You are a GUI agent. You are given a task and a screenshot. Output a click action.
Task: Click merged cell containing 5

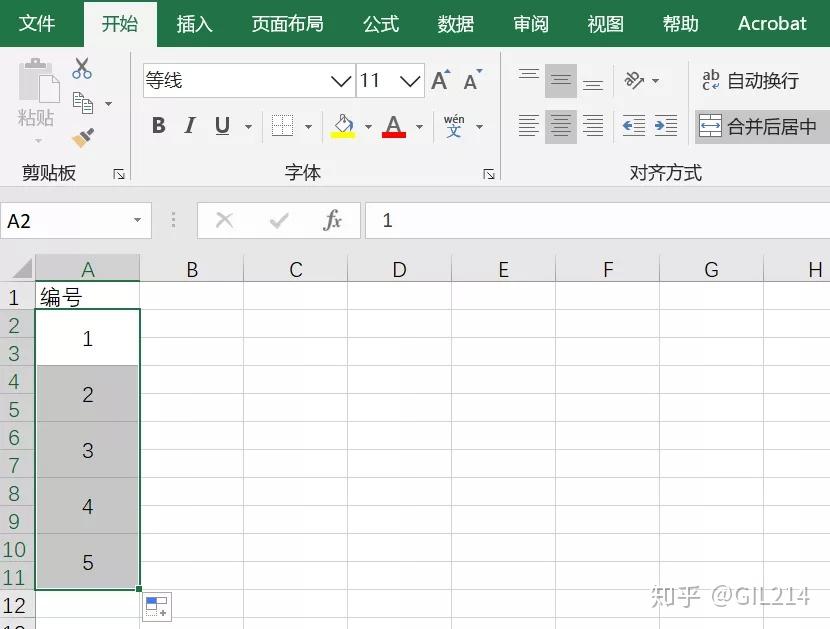tap(87, 562)
